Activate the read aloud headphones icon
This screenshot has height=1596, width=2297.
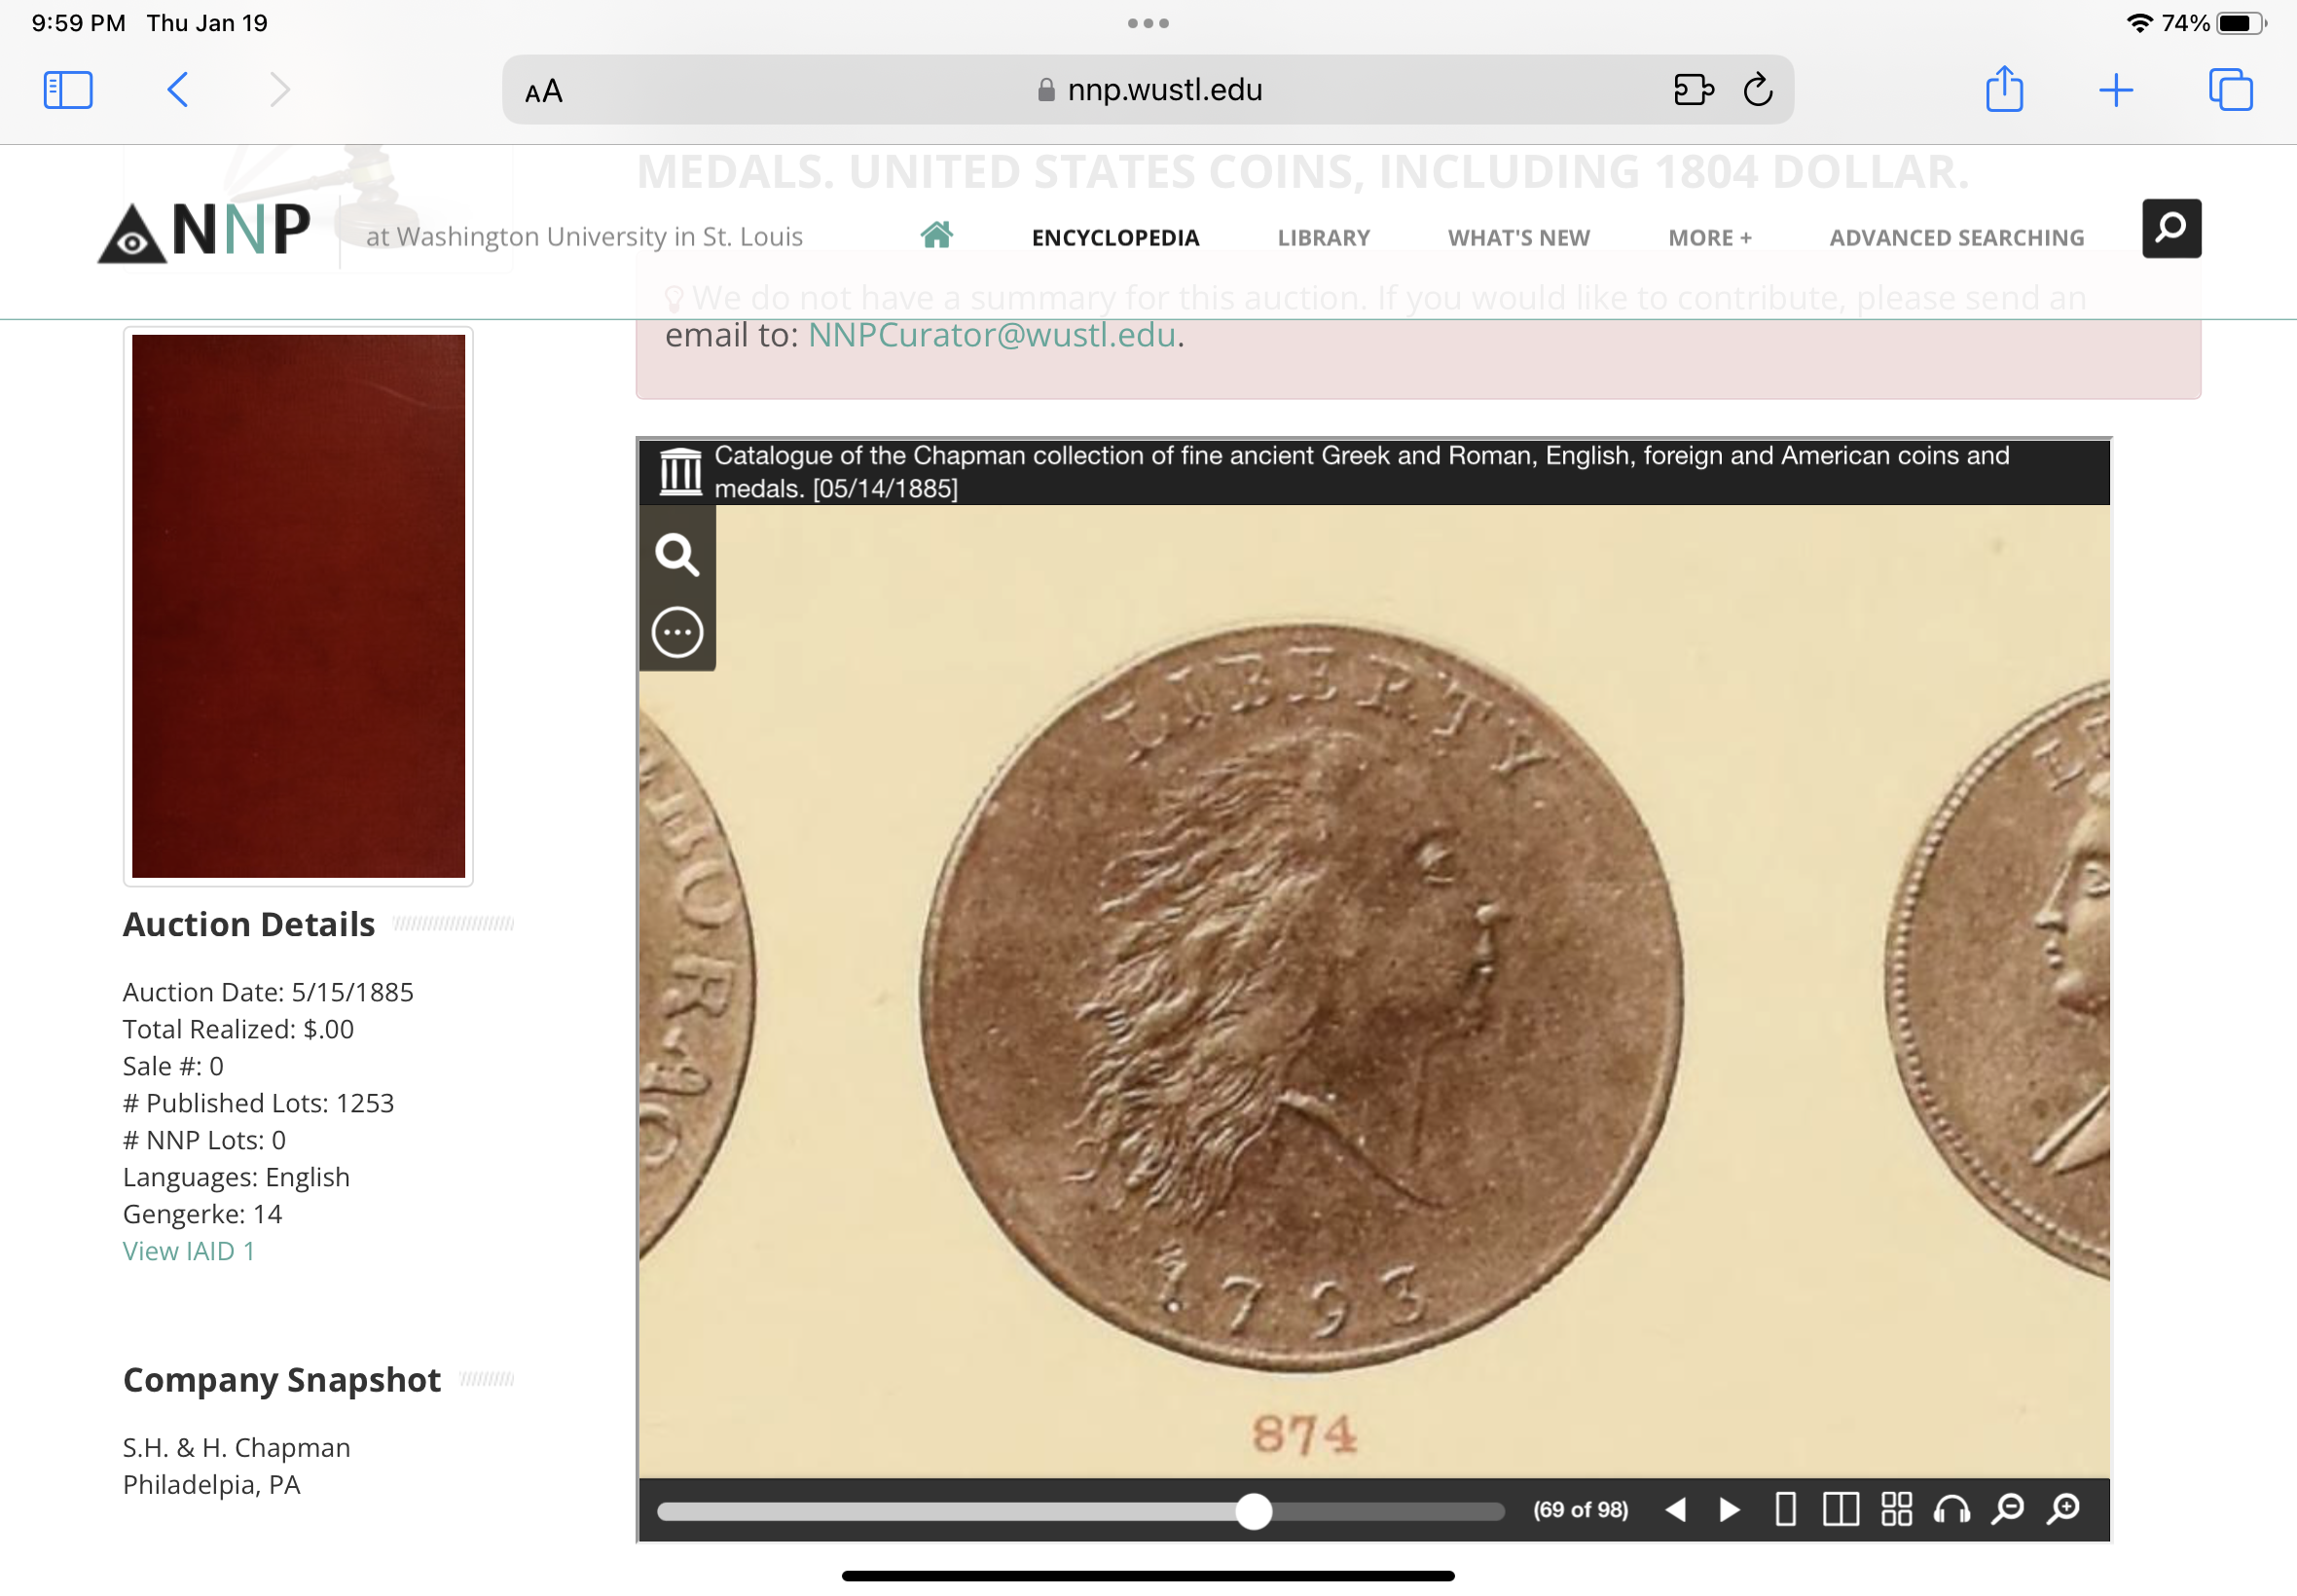pos(1951,1509)
